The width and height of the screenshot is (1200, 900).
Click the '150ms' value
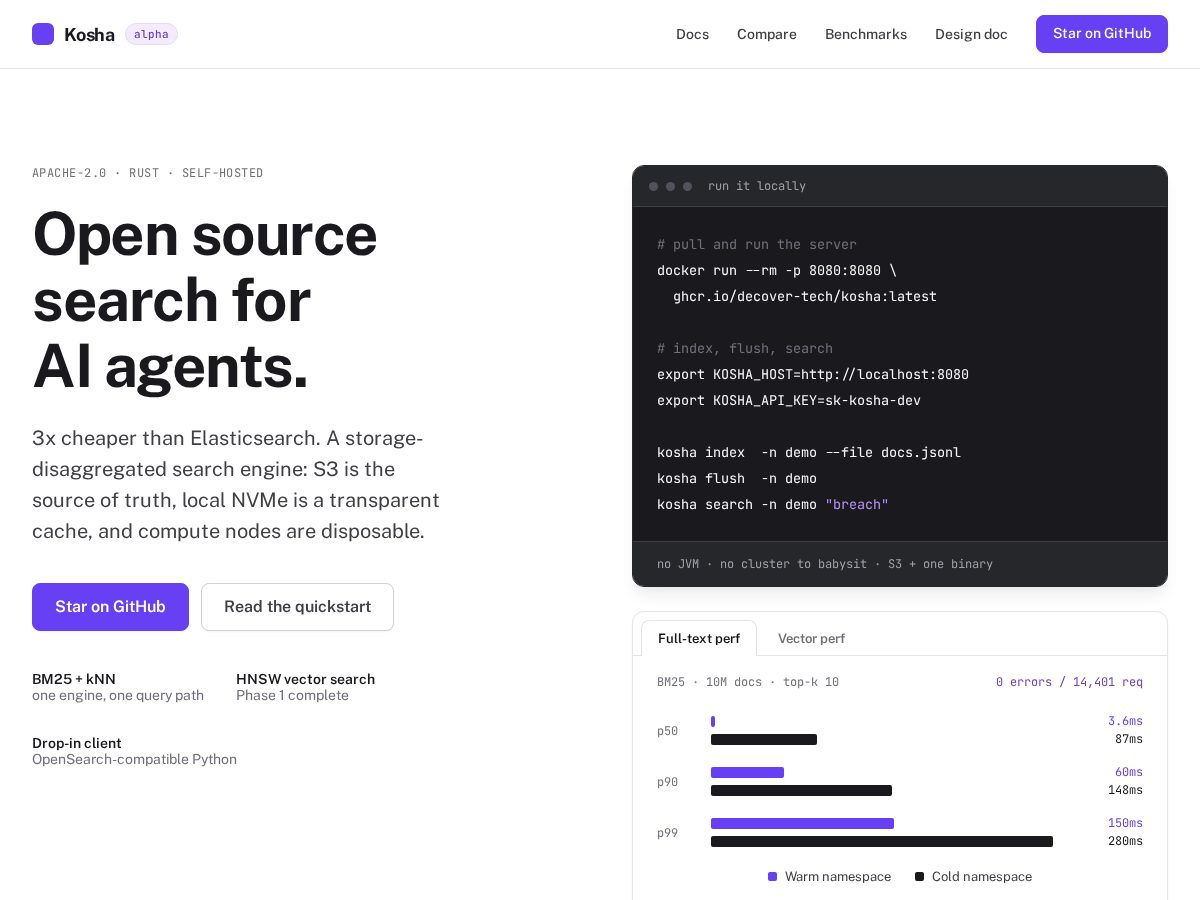[x=1125, y=823]
